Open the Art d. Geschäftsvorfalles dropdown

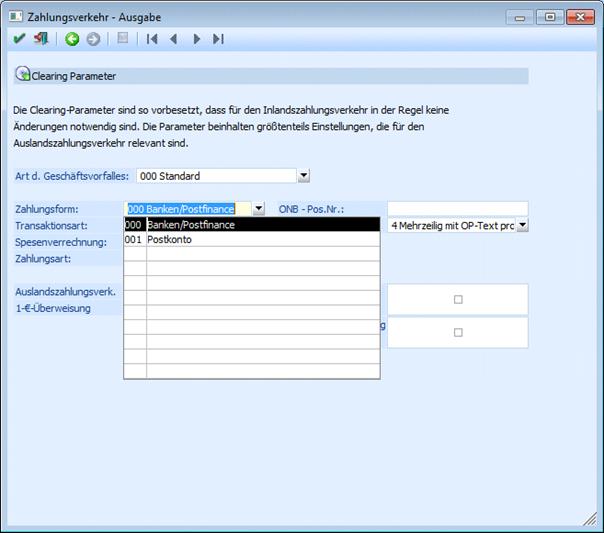[x=304, y=176]
